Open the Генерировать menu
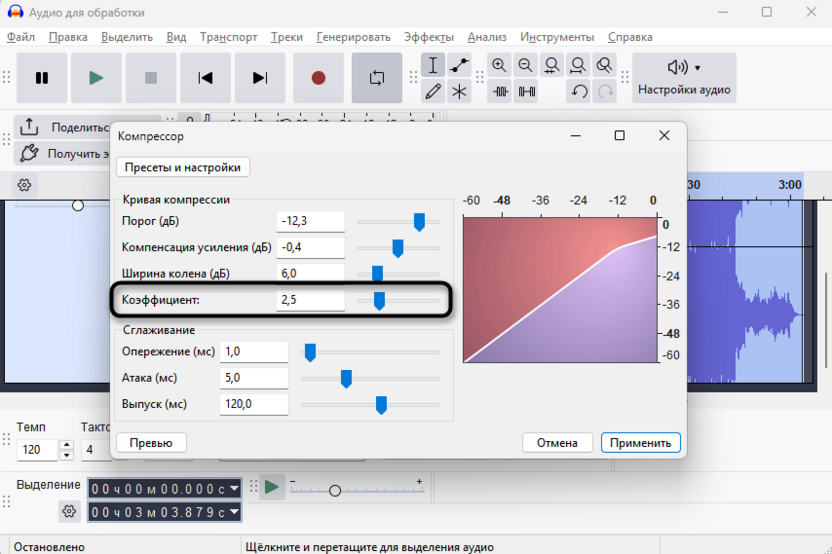This screenshot has height=554, width=832. (x=353, y=37)
